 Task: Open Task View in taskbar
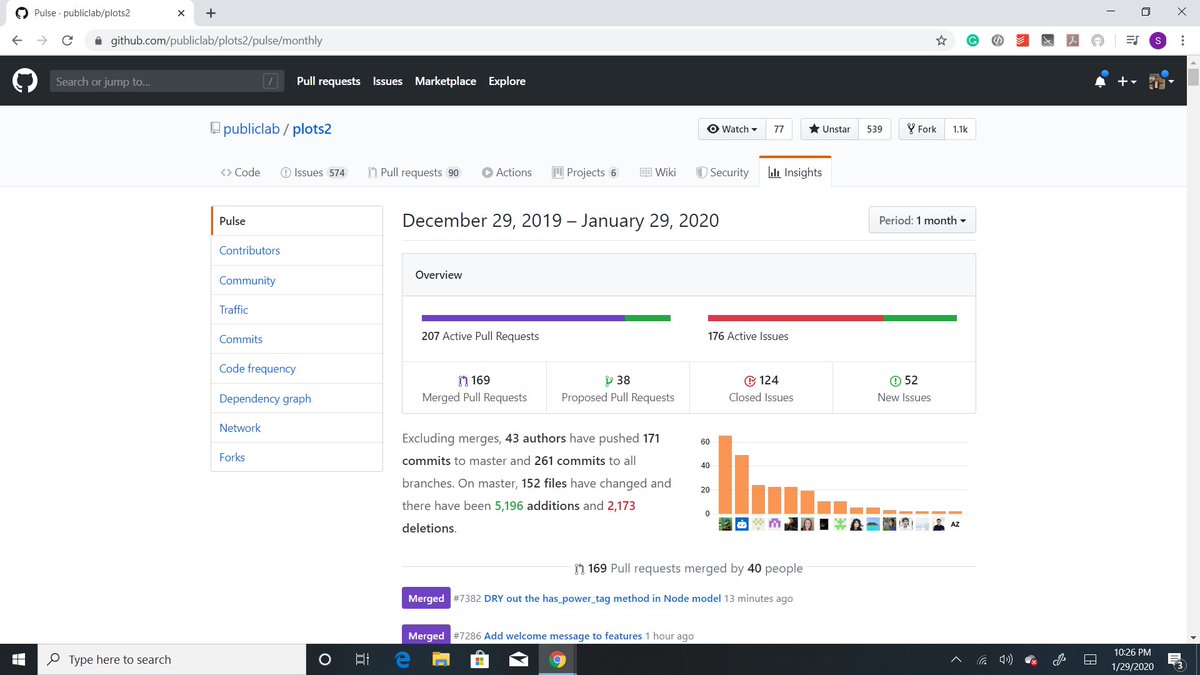click(362, 659)
